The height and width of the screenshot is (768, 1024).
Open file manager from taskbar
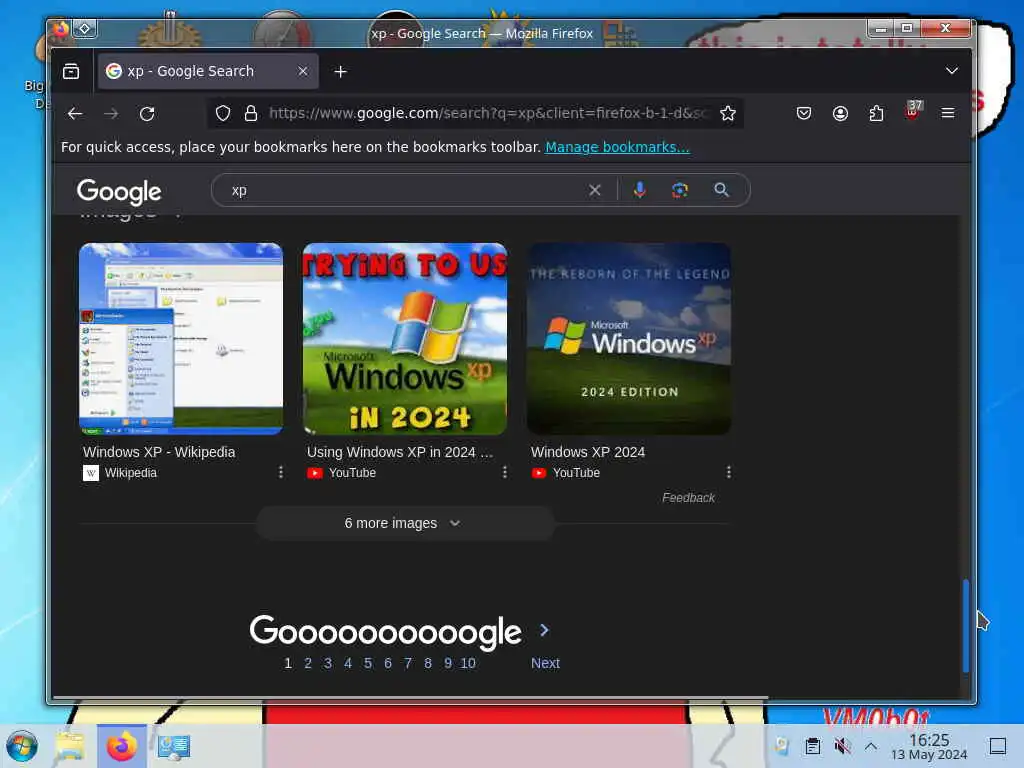click(70, 746)
